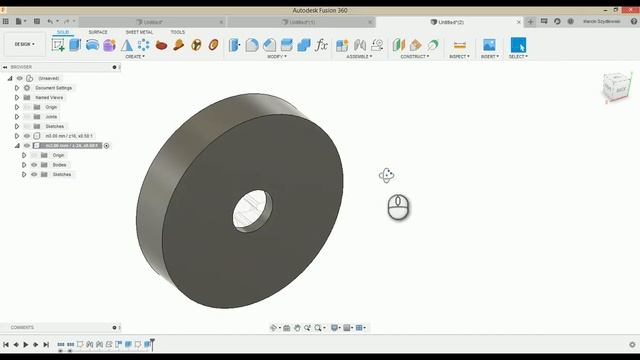Click the activate radio on highlighted component
The height and width of the screenshot is (360, 640).
point(107,146)
